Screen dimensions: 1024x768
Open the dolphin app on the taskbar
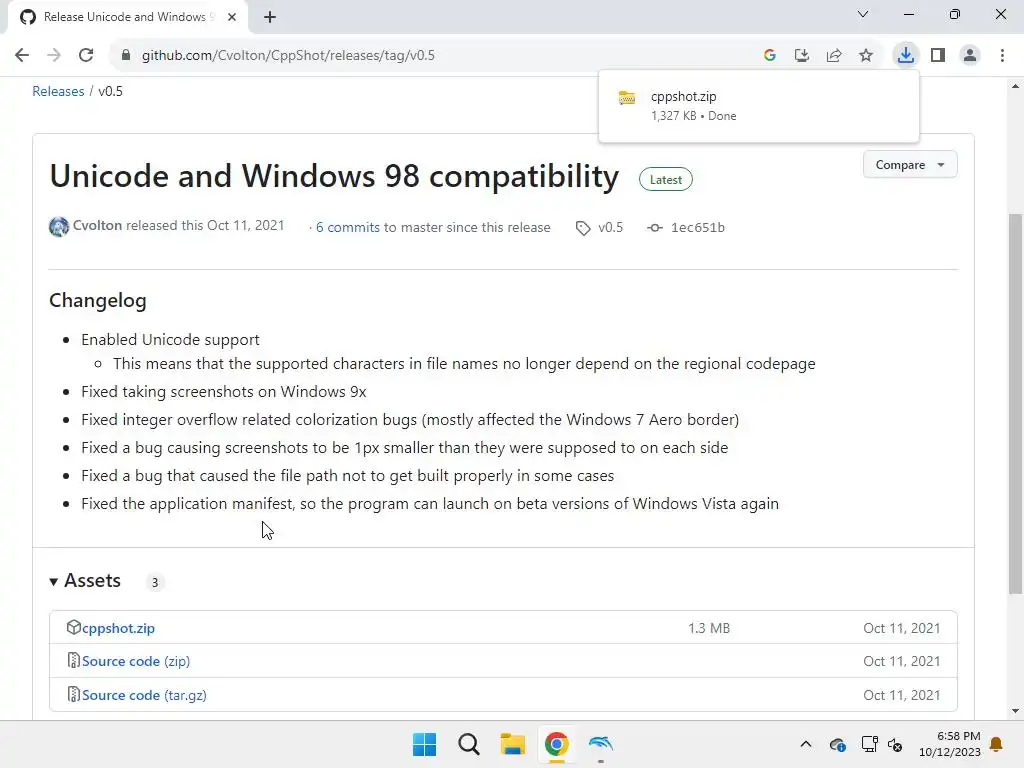click(601, 743)
